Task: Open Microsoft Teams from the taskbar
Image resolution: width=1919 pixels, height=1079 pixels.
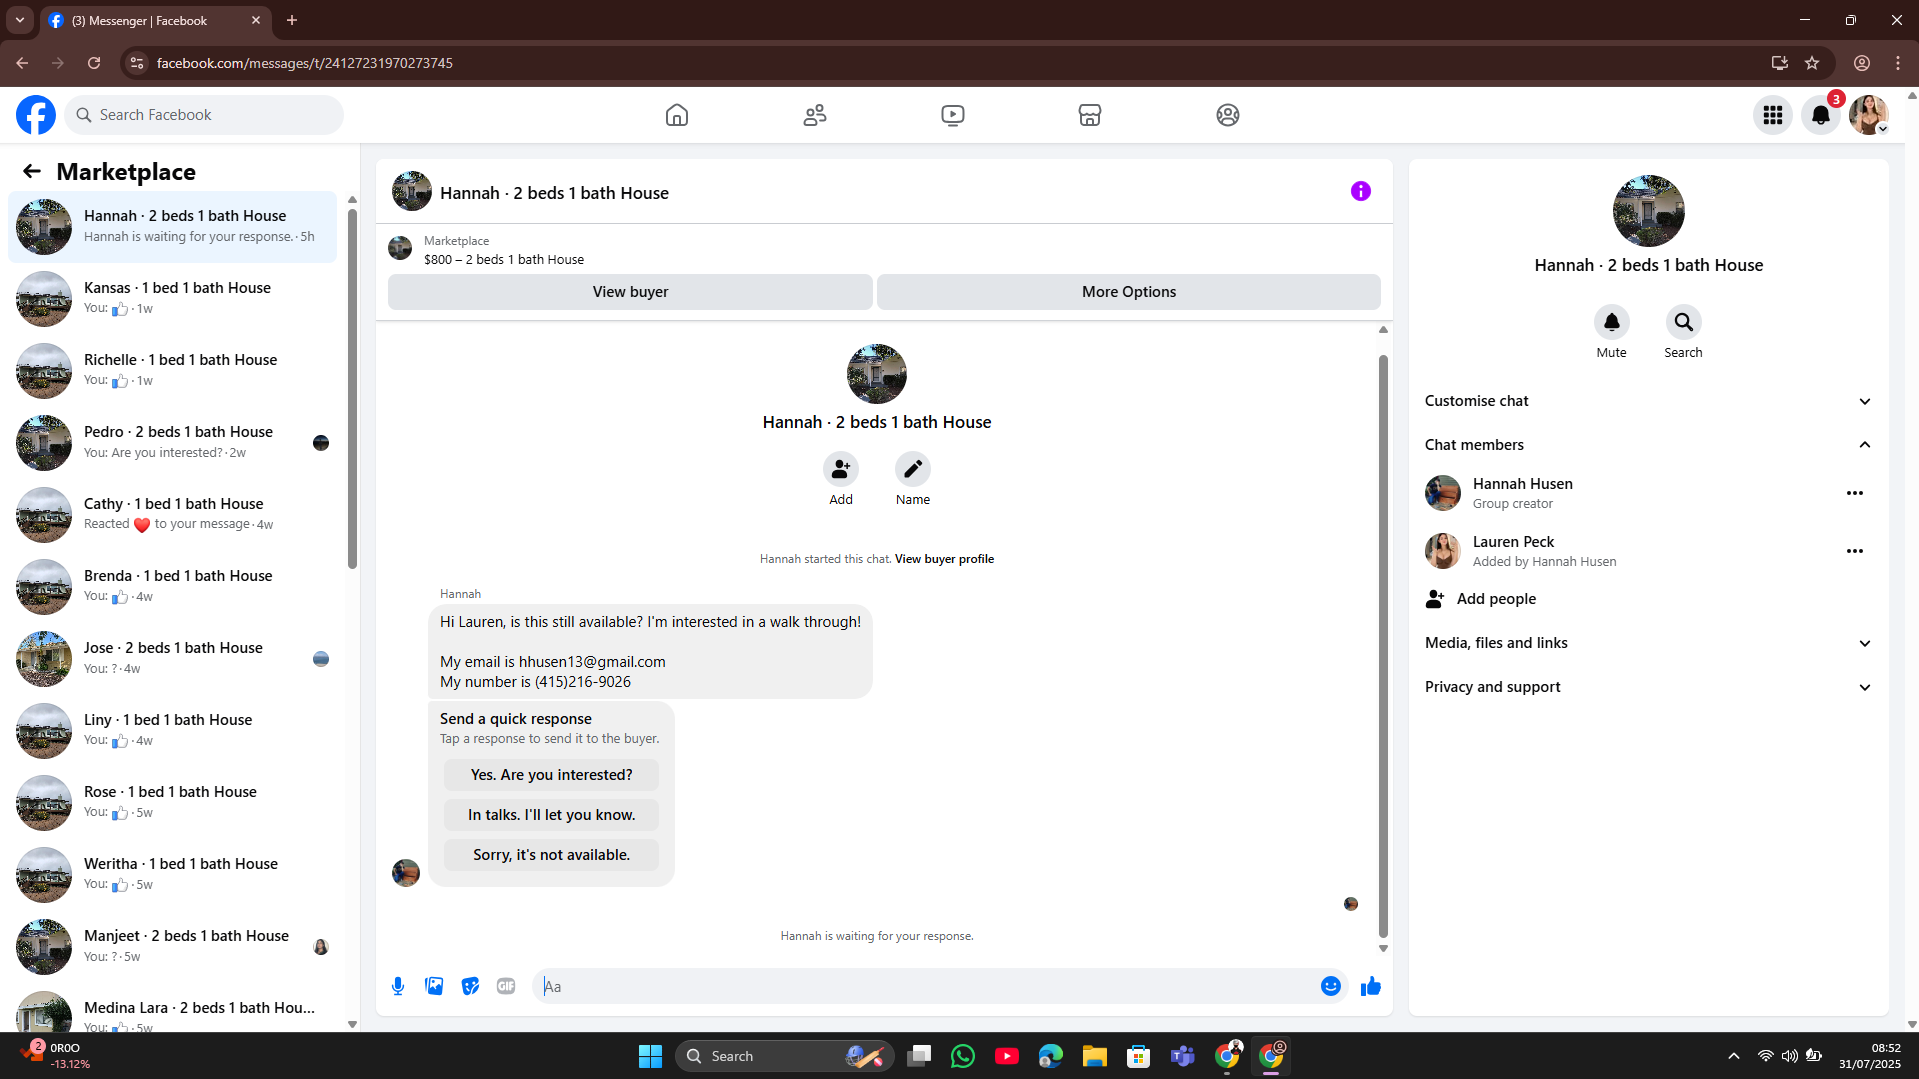Action: 1183,1056
